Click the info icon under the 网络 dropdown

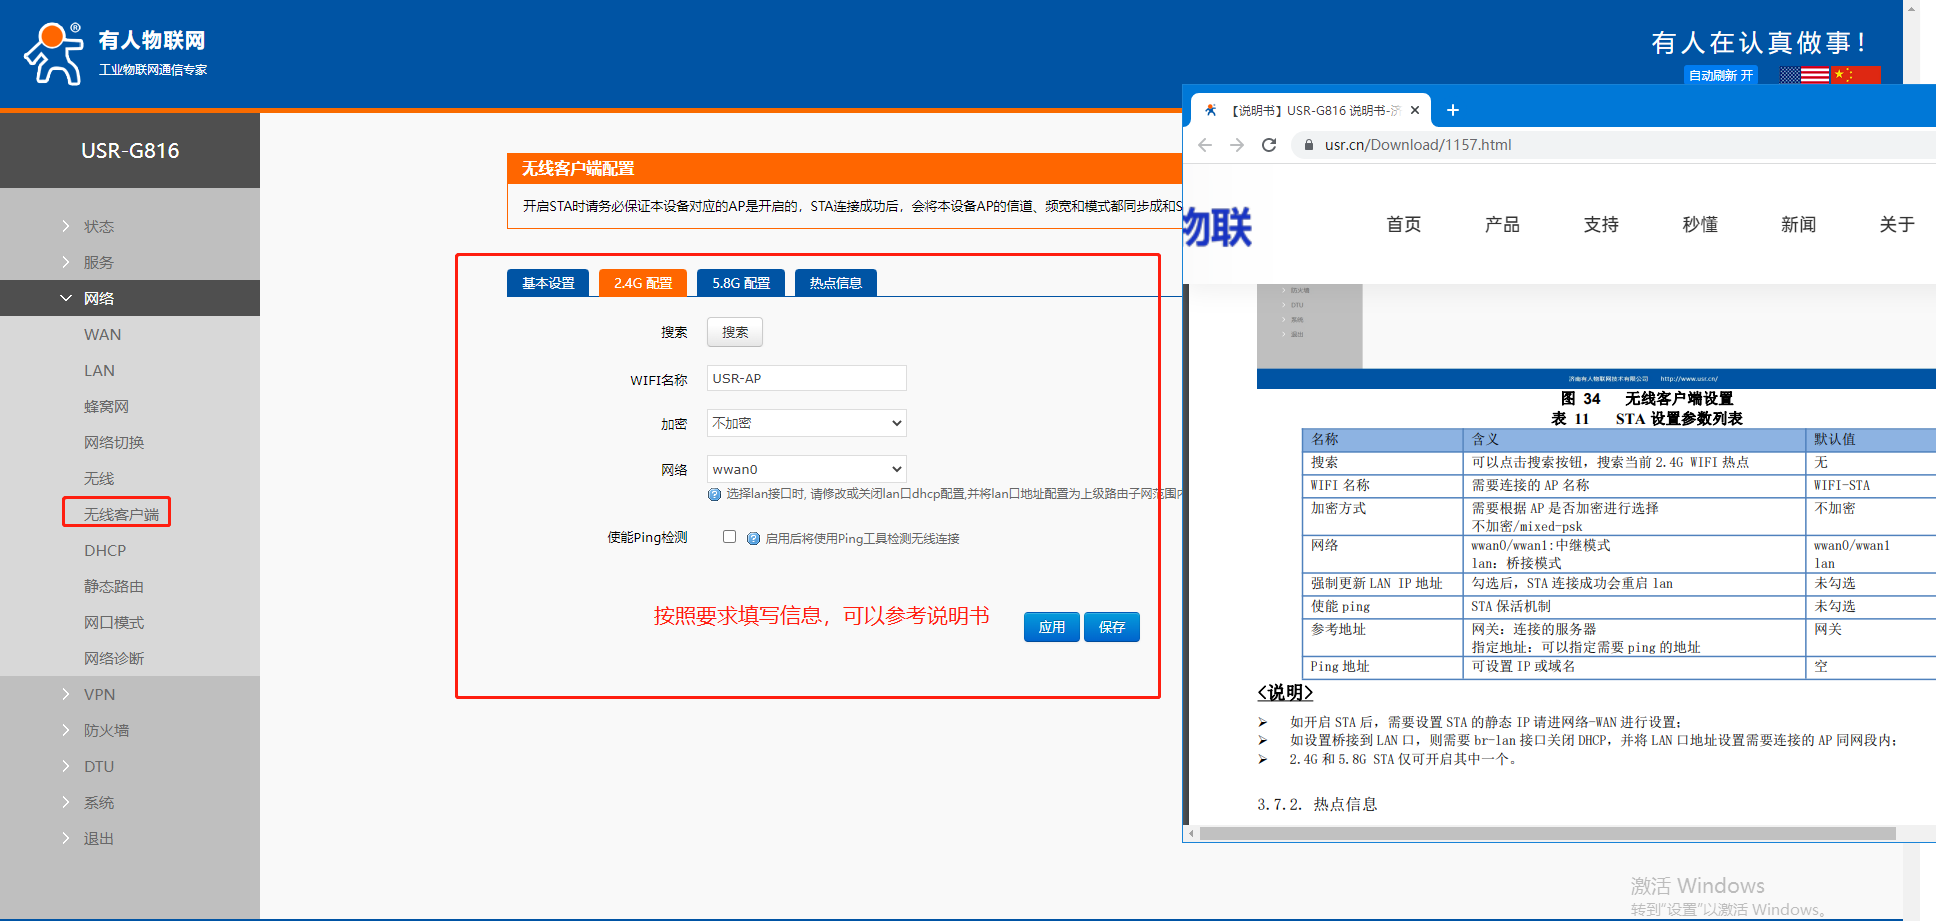pyautogui.click(x=714, y=494)
